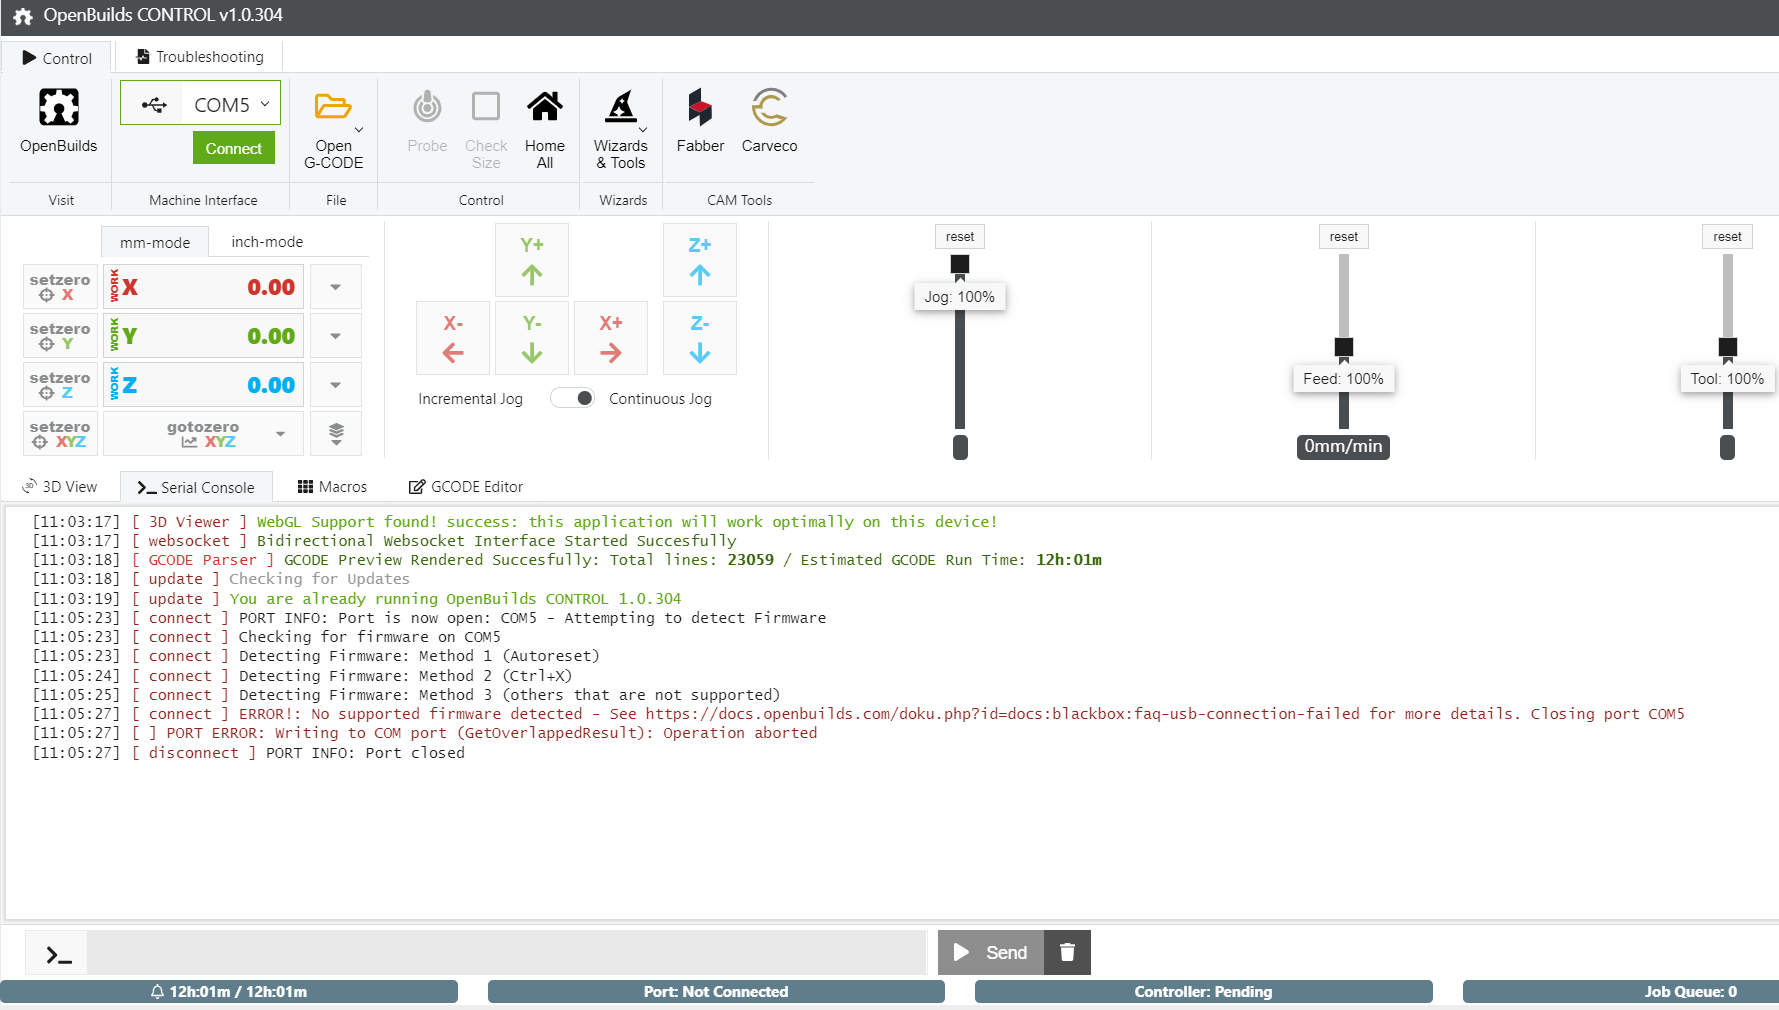Click the console prompt icon

click(x=59, y=955)
